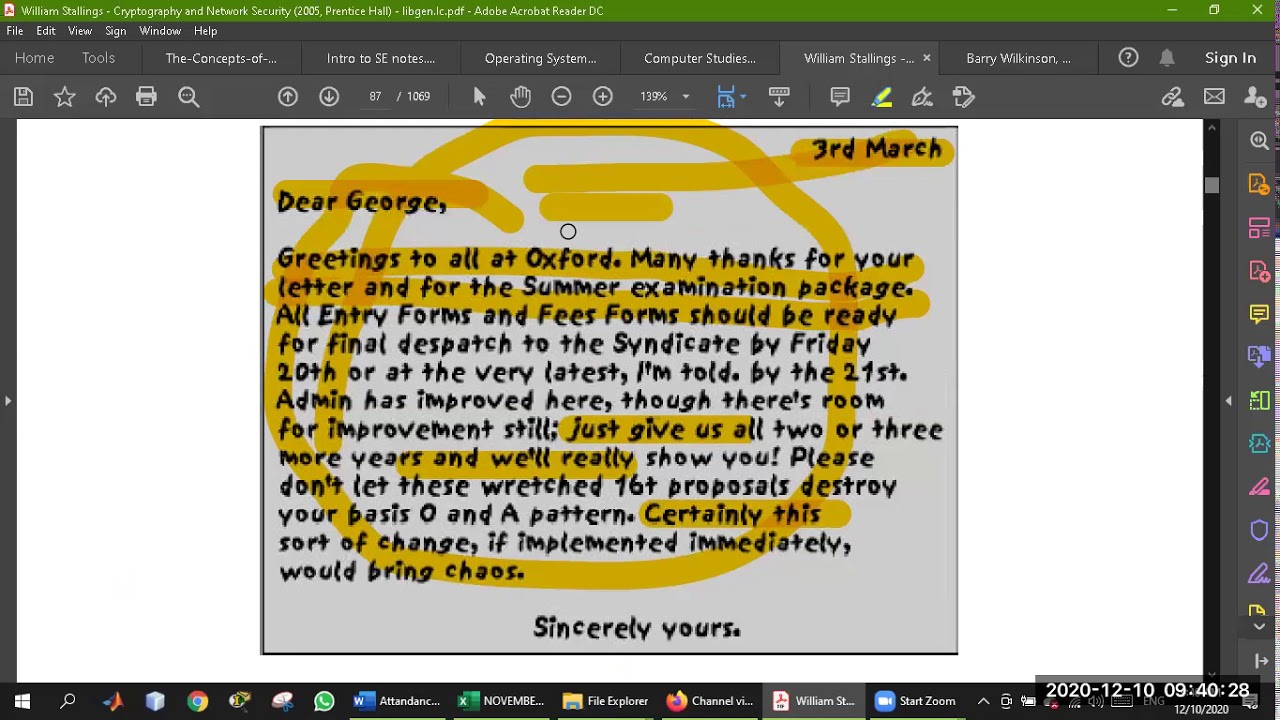
Task: Expand the left navigation pane arrow
Action: pos(7,400)
